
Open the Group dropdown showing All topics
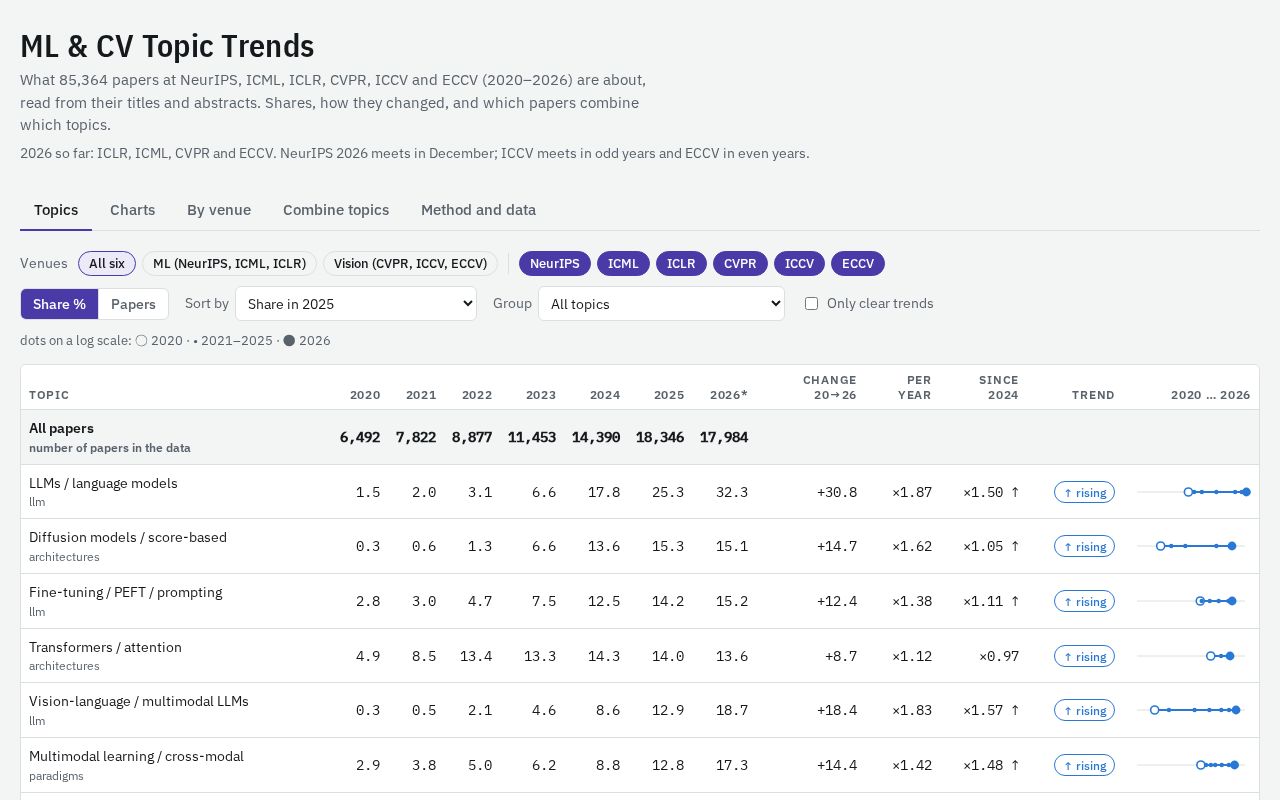coord(661,304)
